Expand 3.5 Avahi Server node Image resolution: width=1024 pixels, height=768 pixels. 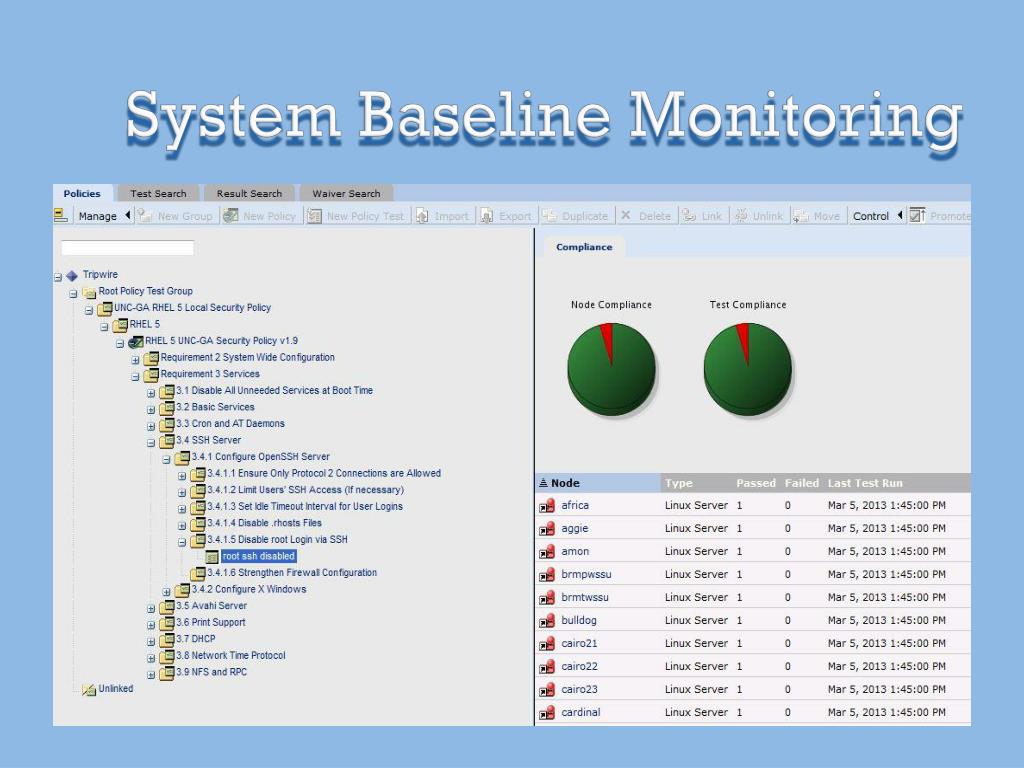tap(151, 609)
